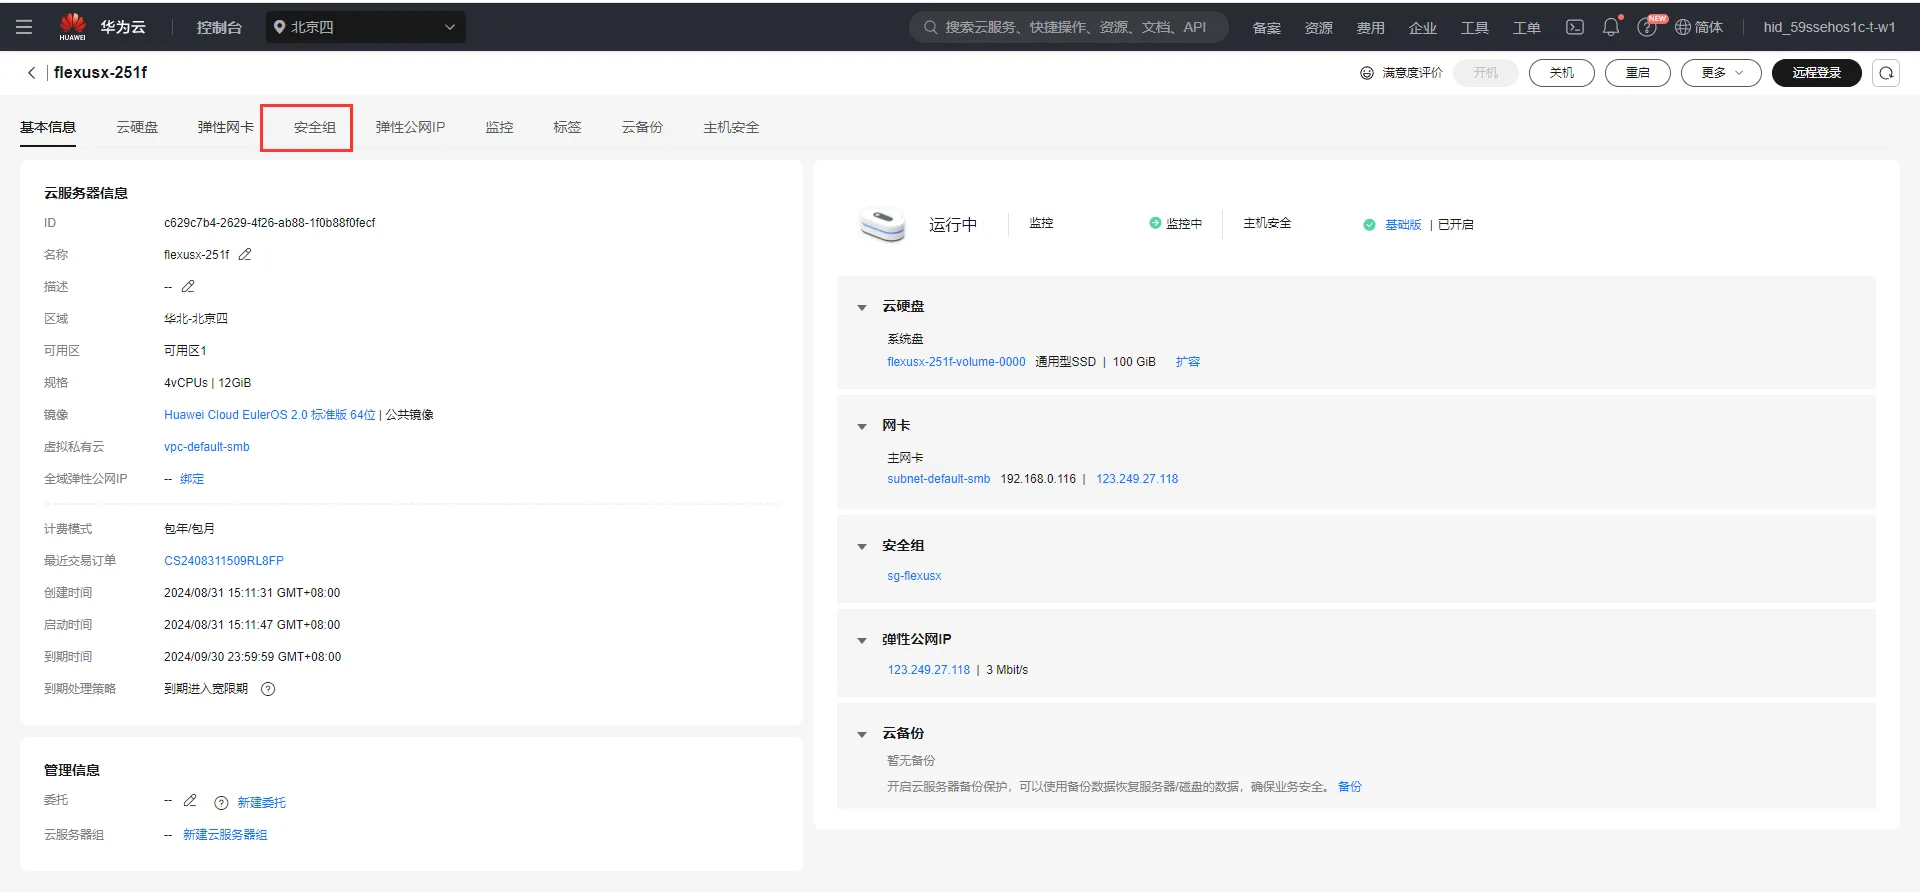Collapse the 弹性公网IP section
The height and width of the screenshot is (892, 1920).
(862, 640)
